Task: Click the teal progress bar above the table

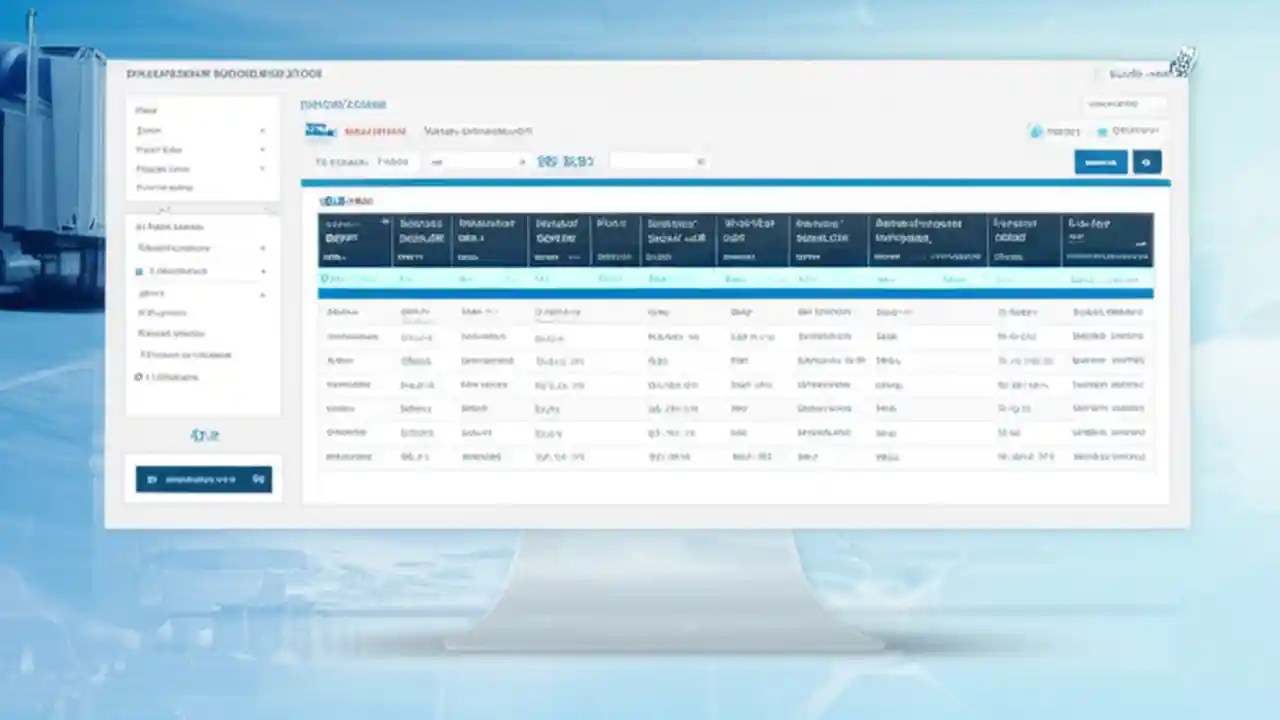Action: coord(735,184)
